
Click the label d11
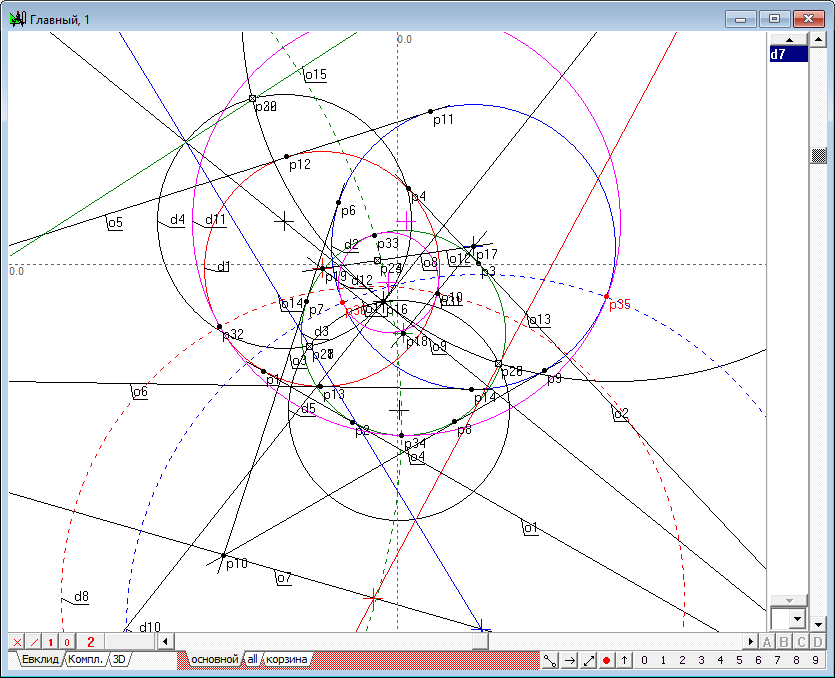pyautogui.click(x=216, y=219)
